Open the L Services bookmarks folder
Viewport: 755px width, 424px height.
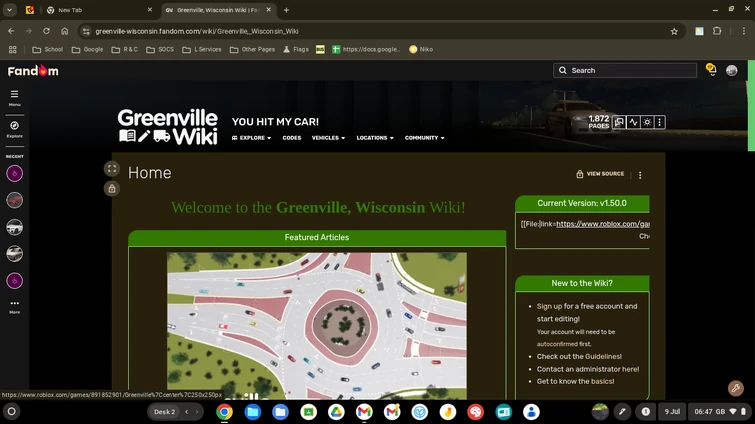click(202, 49)
